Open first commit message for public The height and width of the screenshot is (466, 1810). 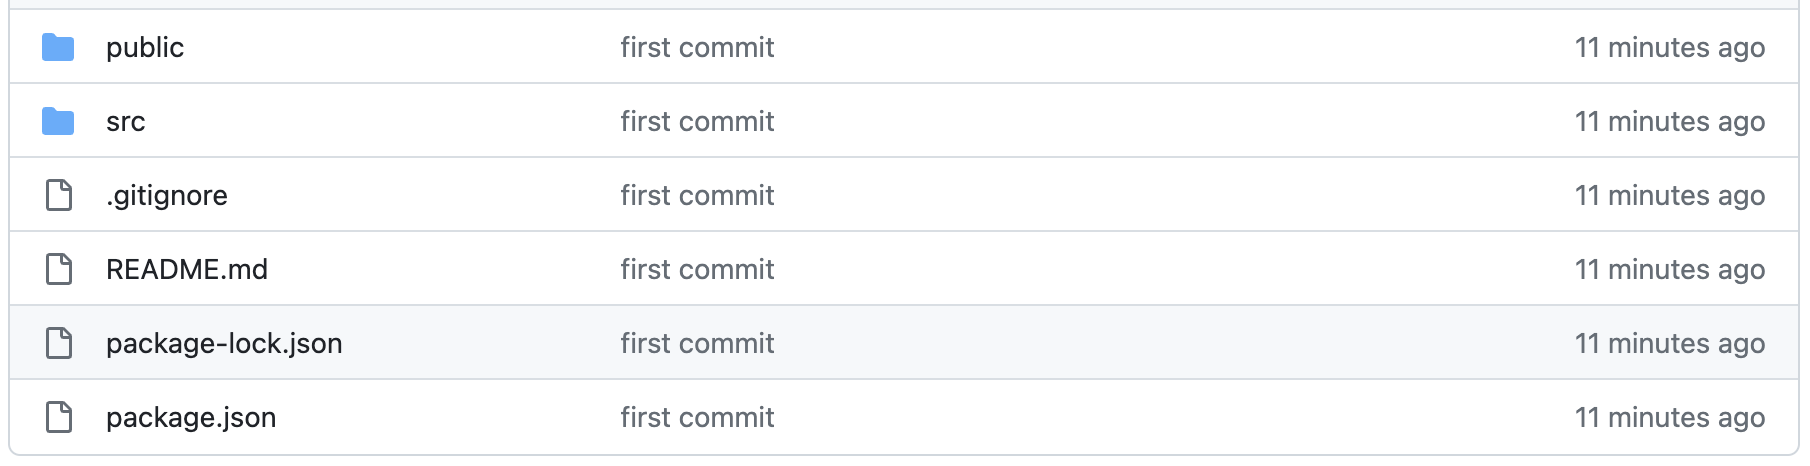[697, 47]
